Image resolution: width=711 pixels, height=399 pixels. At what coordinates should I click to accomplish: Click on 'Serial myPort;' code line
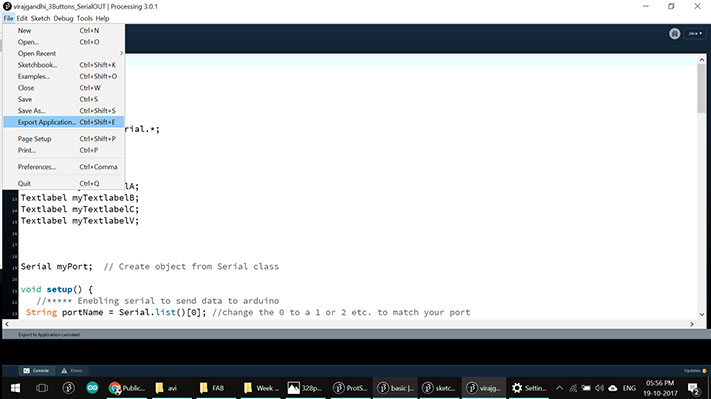click(x=56, y=267)
